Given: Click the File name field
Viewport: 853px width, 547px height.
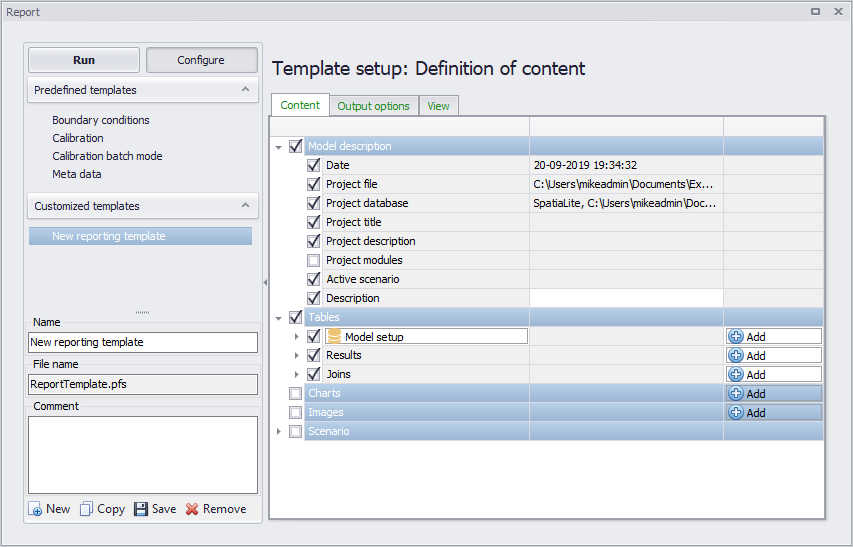Looking at the screenshot, I should pos(143,384).
